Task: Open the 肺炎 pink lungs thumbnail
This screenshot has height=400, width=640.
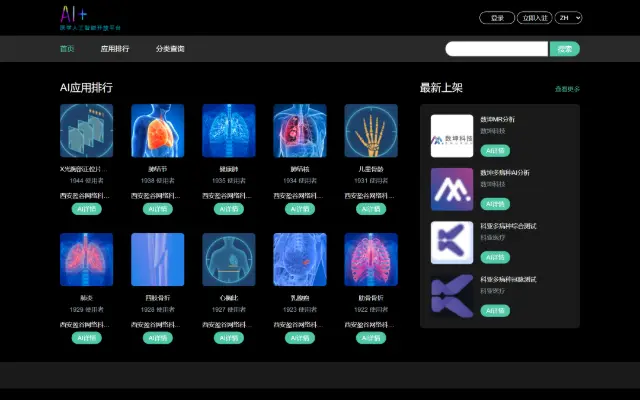Action: tap(87, 260)
